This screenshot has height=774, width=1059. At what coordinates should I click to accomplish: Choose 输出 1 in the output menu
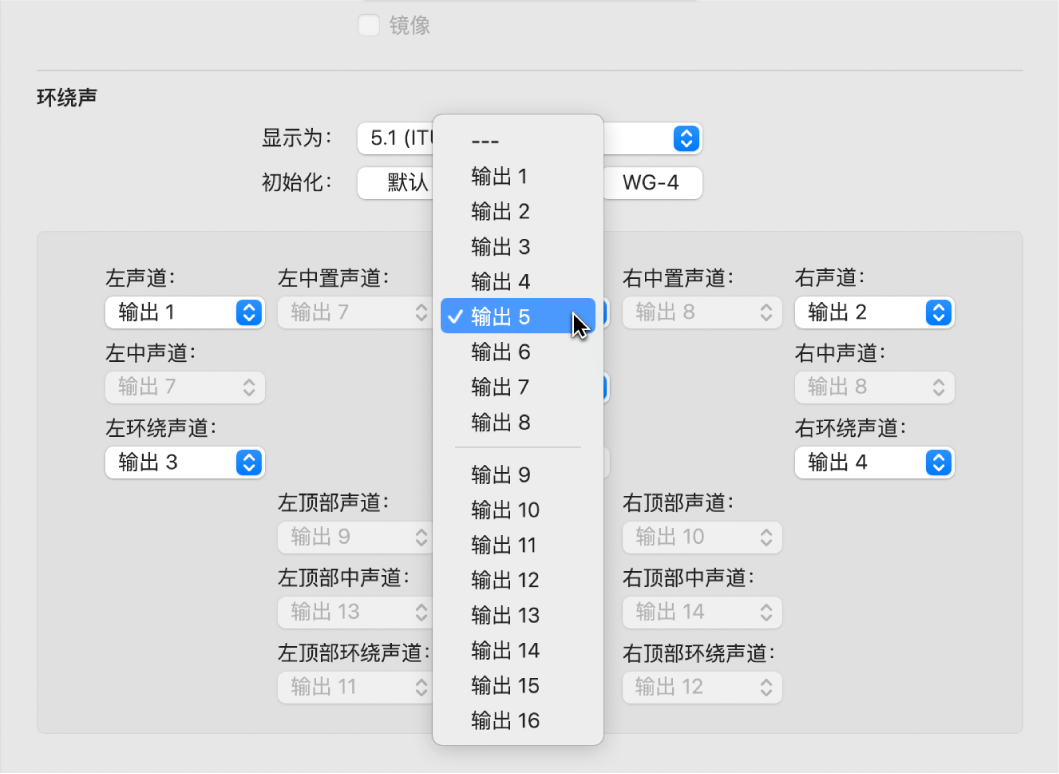point(500,177)
